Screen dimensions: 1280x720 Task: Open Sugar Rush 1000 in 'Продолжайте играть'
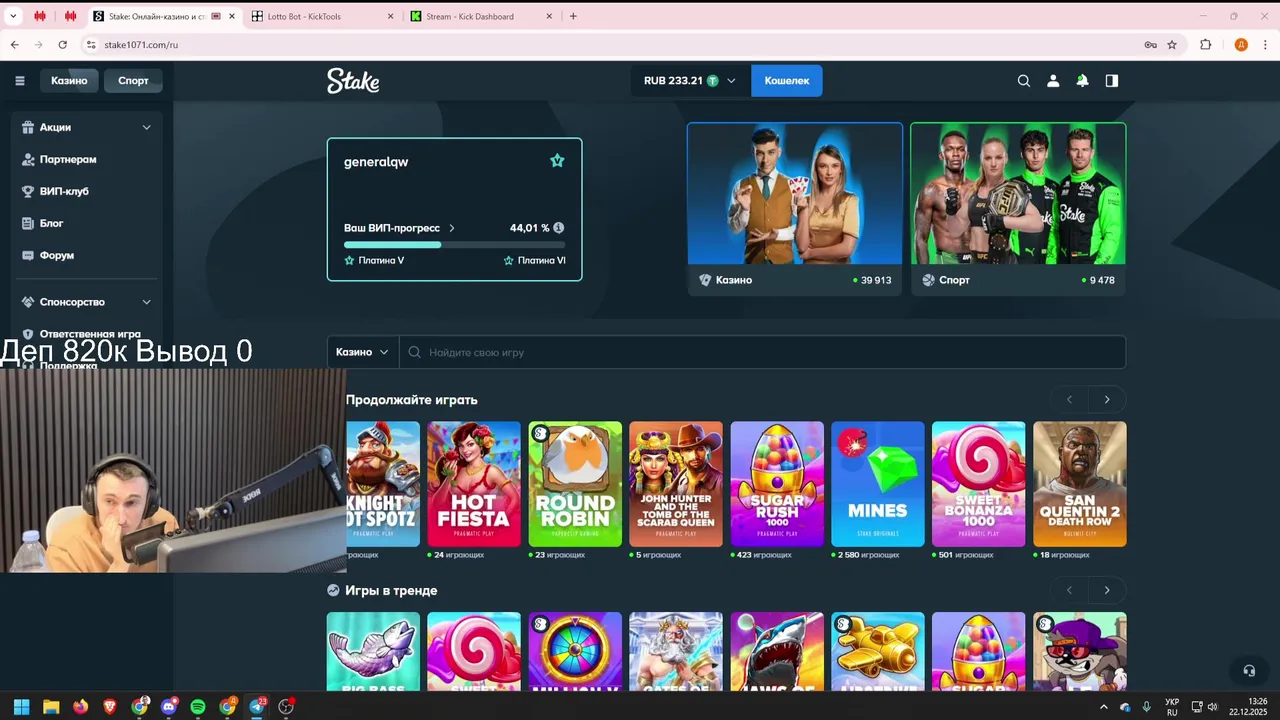[777, 484]
